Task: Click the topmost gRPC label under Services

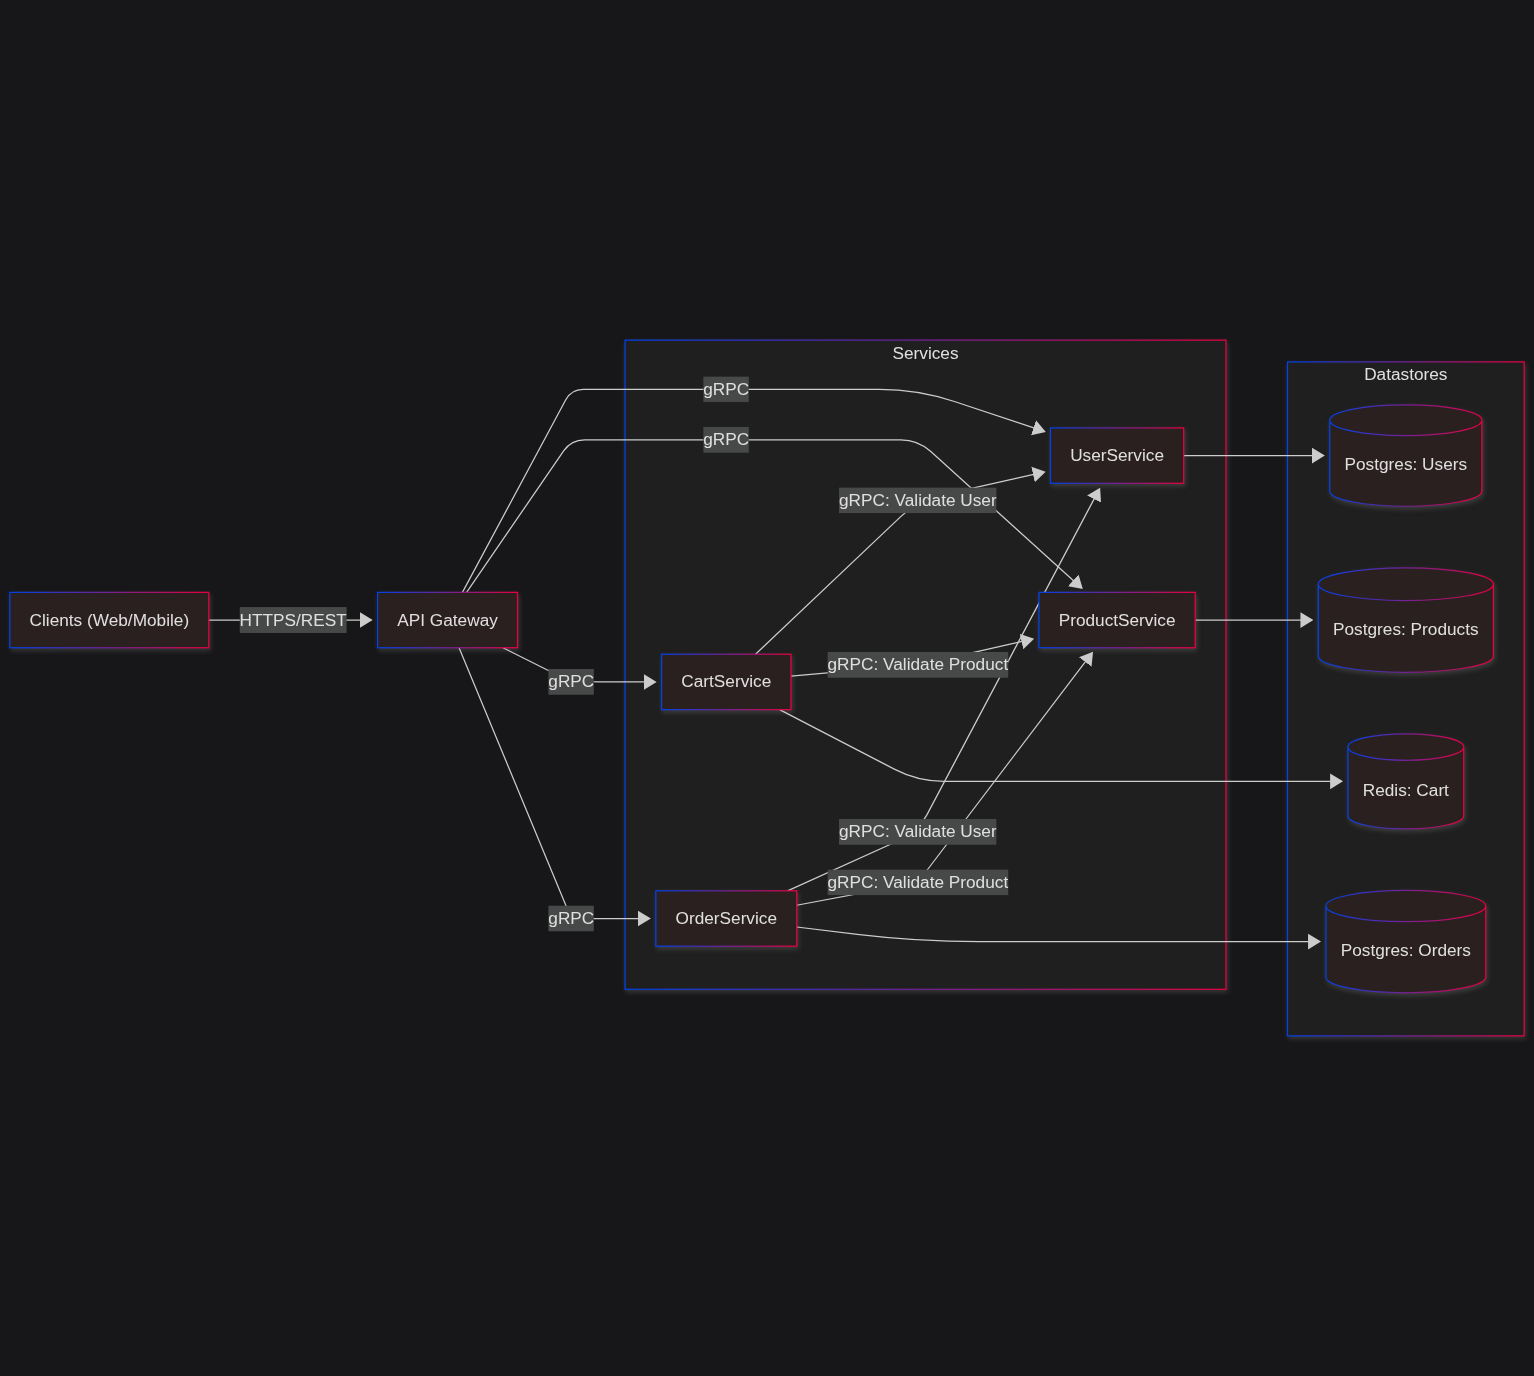Action: pyautogui.click(x=725, y=389)
